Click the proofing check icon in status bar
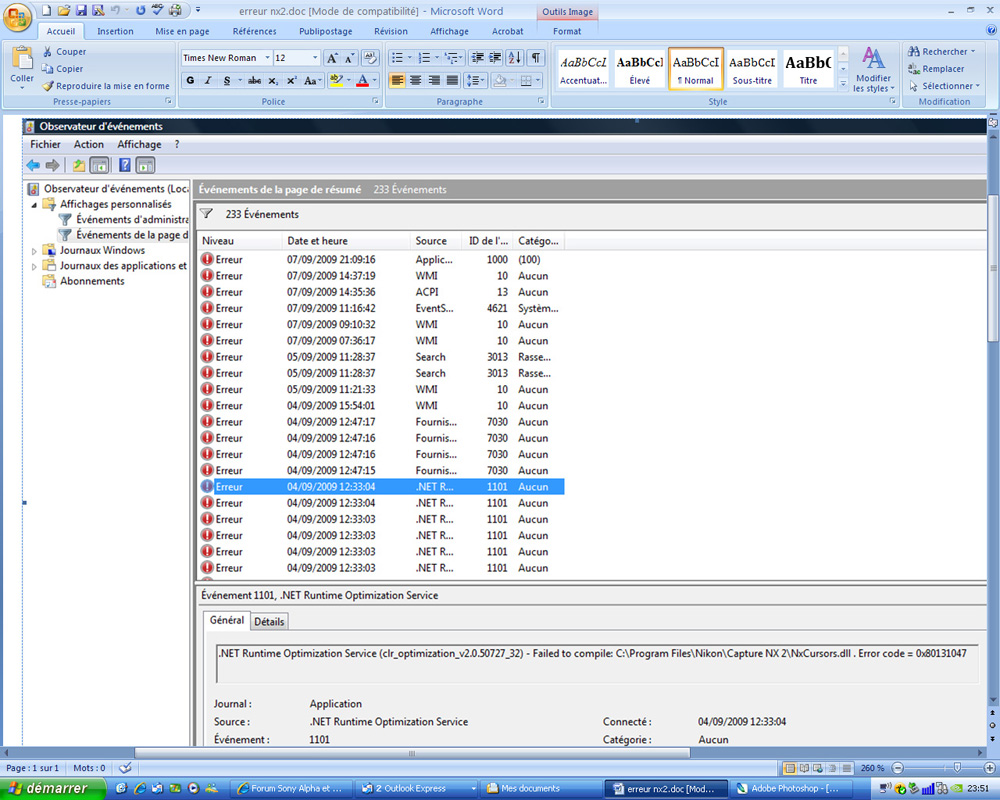Screen dimensions: 1000x800 pos(126,768)
